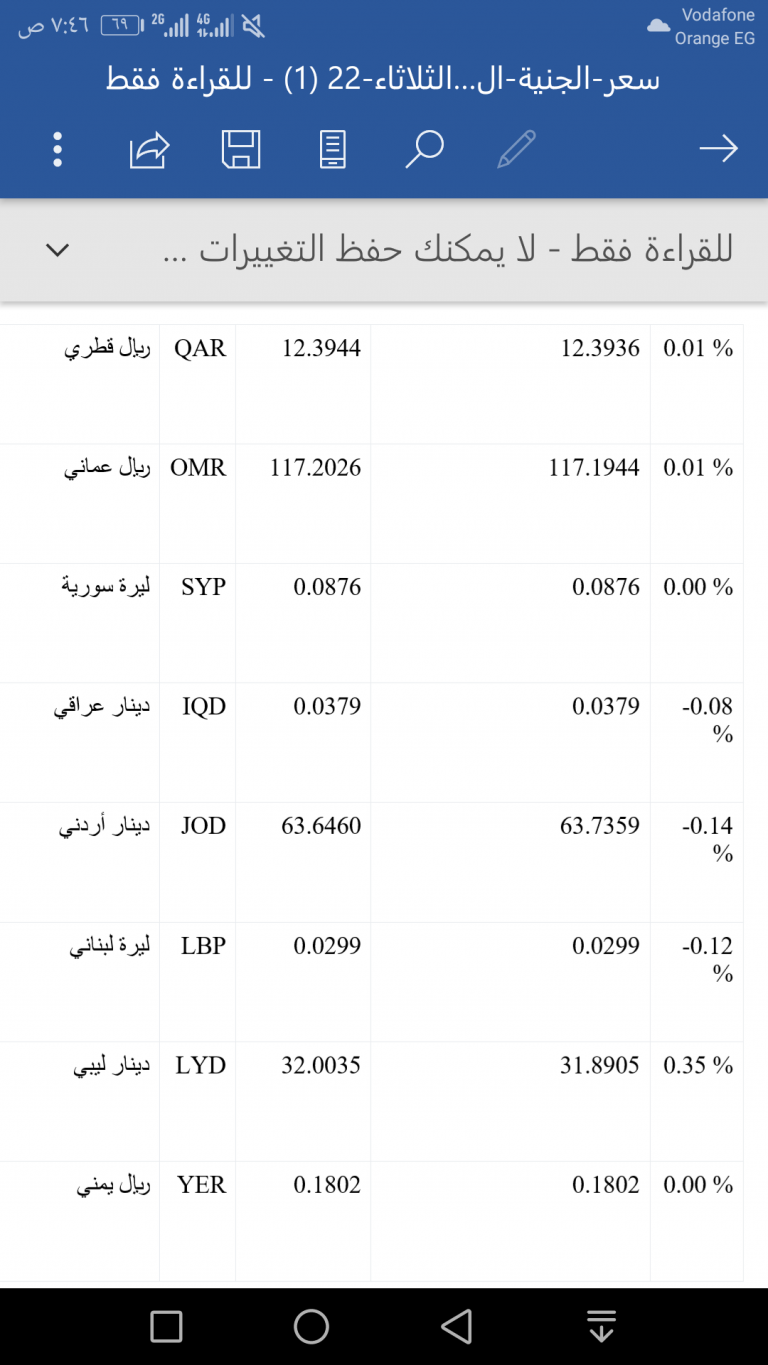The height and width of the screenshot is (1365, 768).
Task: Open the three-dot overflow menu
Action: click(x=57, y=149)
